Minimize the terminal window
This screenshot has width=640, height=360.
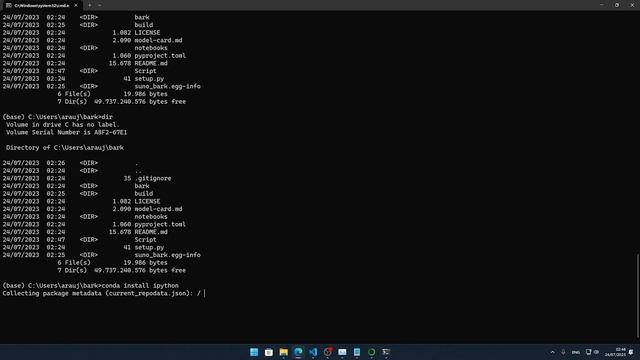(x=602, y=5)
